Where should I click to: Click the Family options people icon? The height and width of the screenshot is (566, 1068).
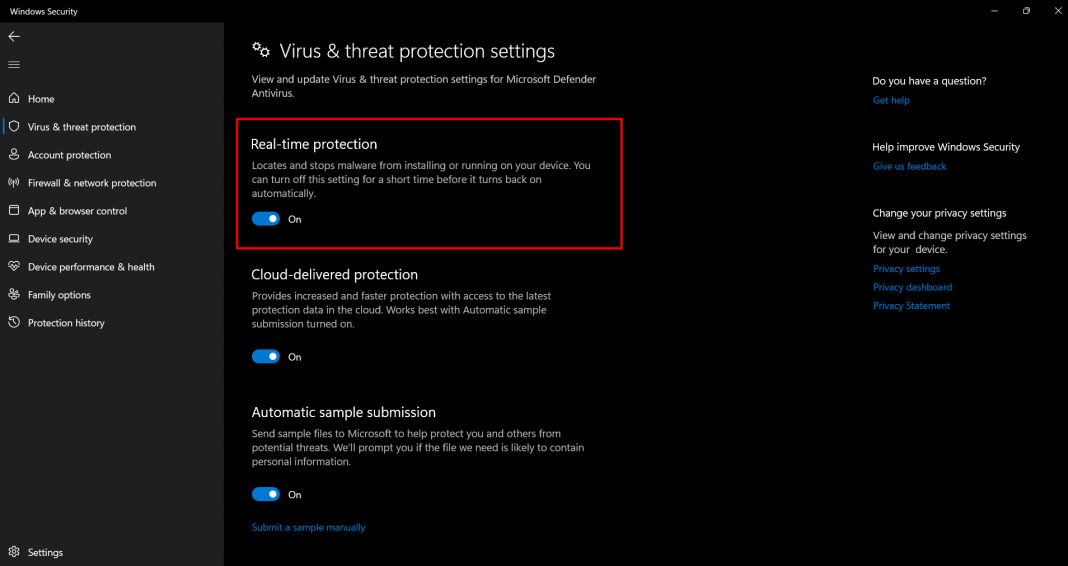click(14, 295)
